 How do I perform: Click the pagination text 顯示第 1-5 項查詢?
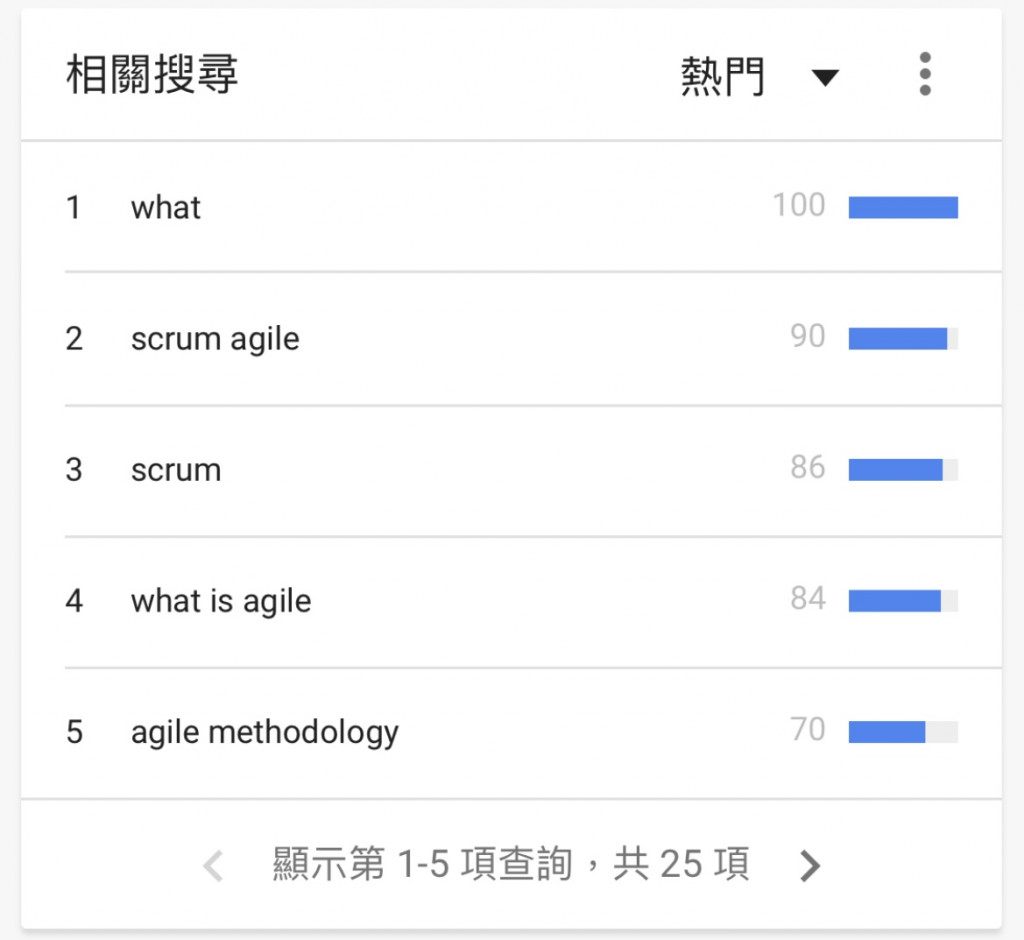tap(423, 864)
